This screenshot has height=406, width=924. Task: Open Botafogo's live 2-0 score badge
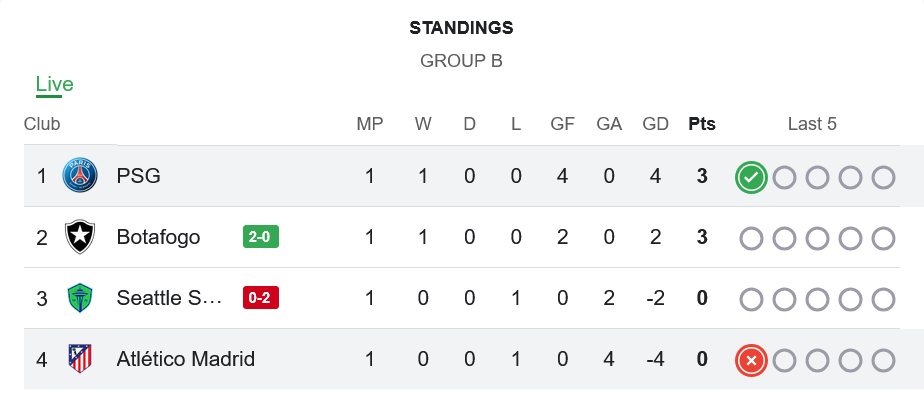(x=261, y=237)
